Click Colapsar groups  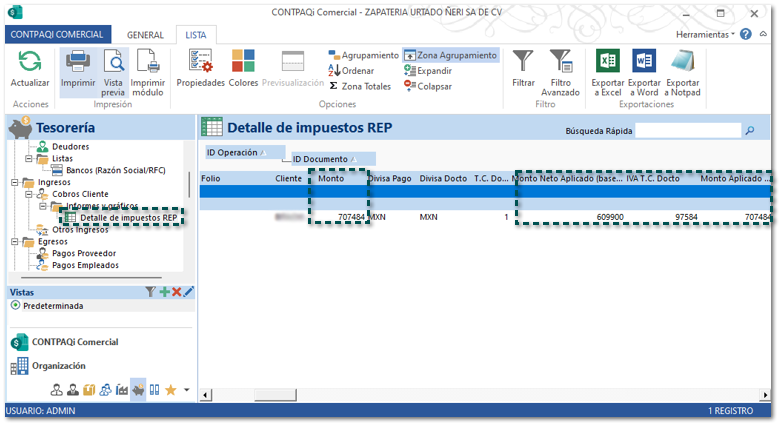tap(428, 86)
